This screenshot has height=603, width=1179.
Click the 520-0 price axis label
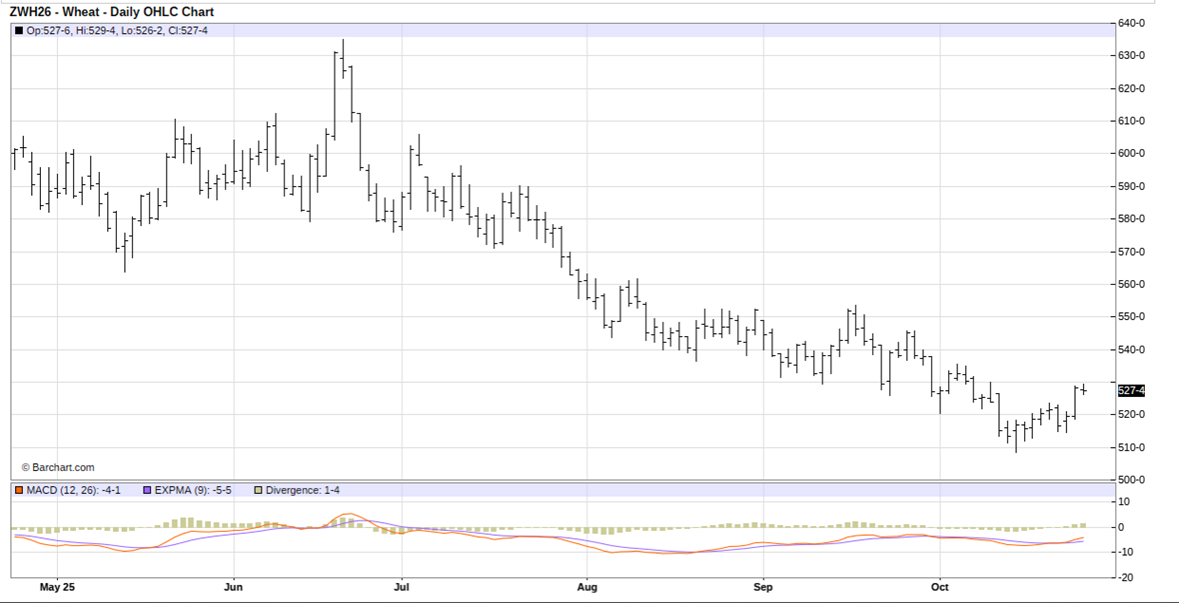click(x=1132, y=414)
